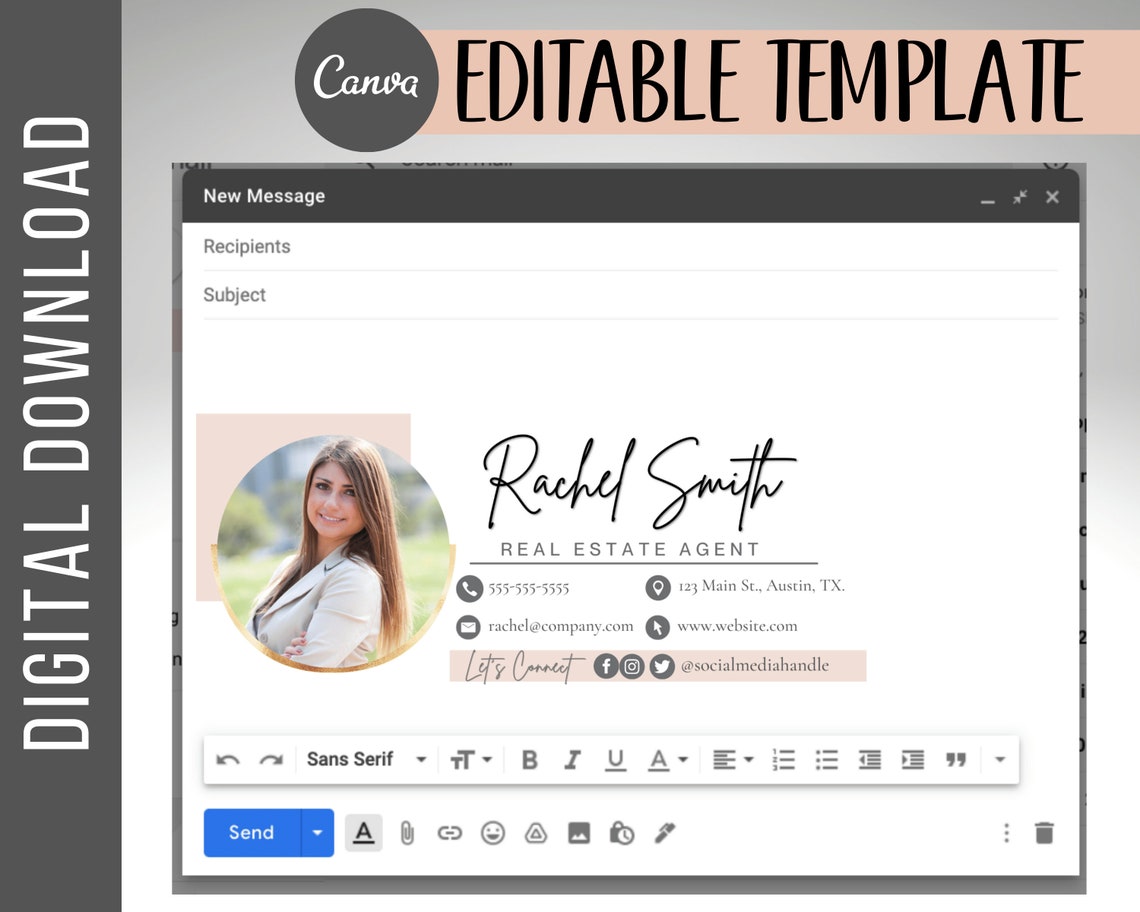Adjust the text size control
The image size is (1140, 912).
tap(470, 759)
